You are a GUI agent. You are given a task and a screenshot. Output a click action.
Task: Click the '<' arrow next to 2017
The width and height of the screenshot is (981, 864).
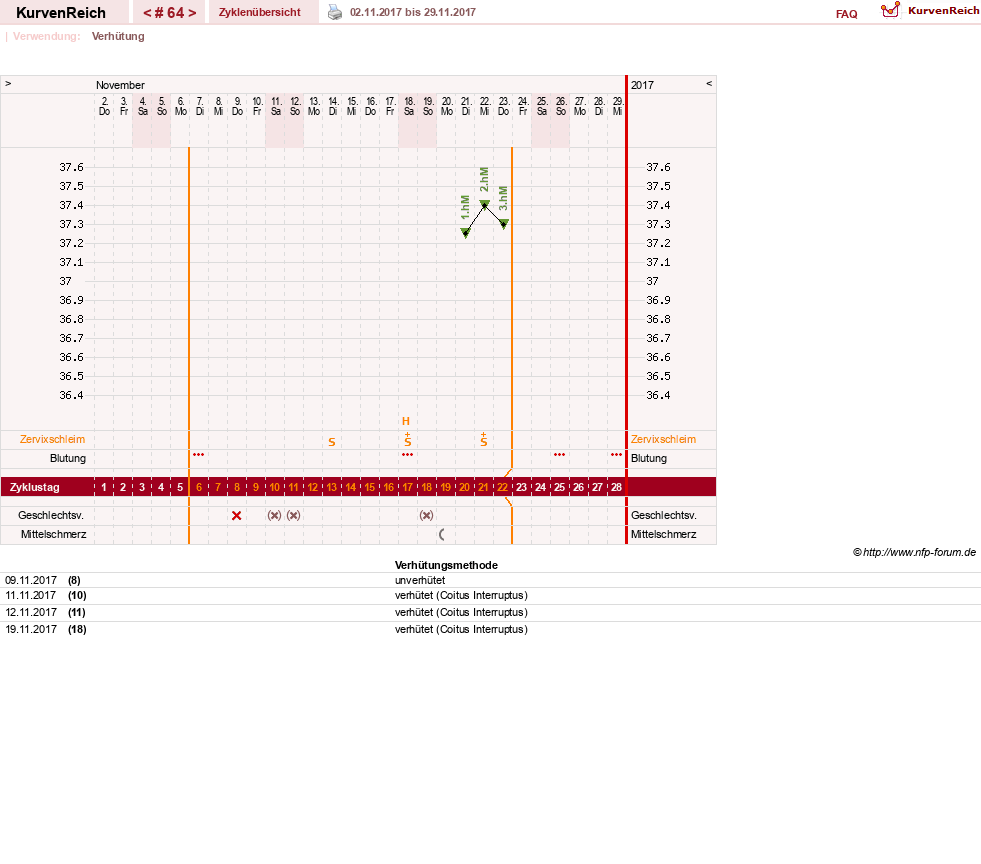click(709, 83)
